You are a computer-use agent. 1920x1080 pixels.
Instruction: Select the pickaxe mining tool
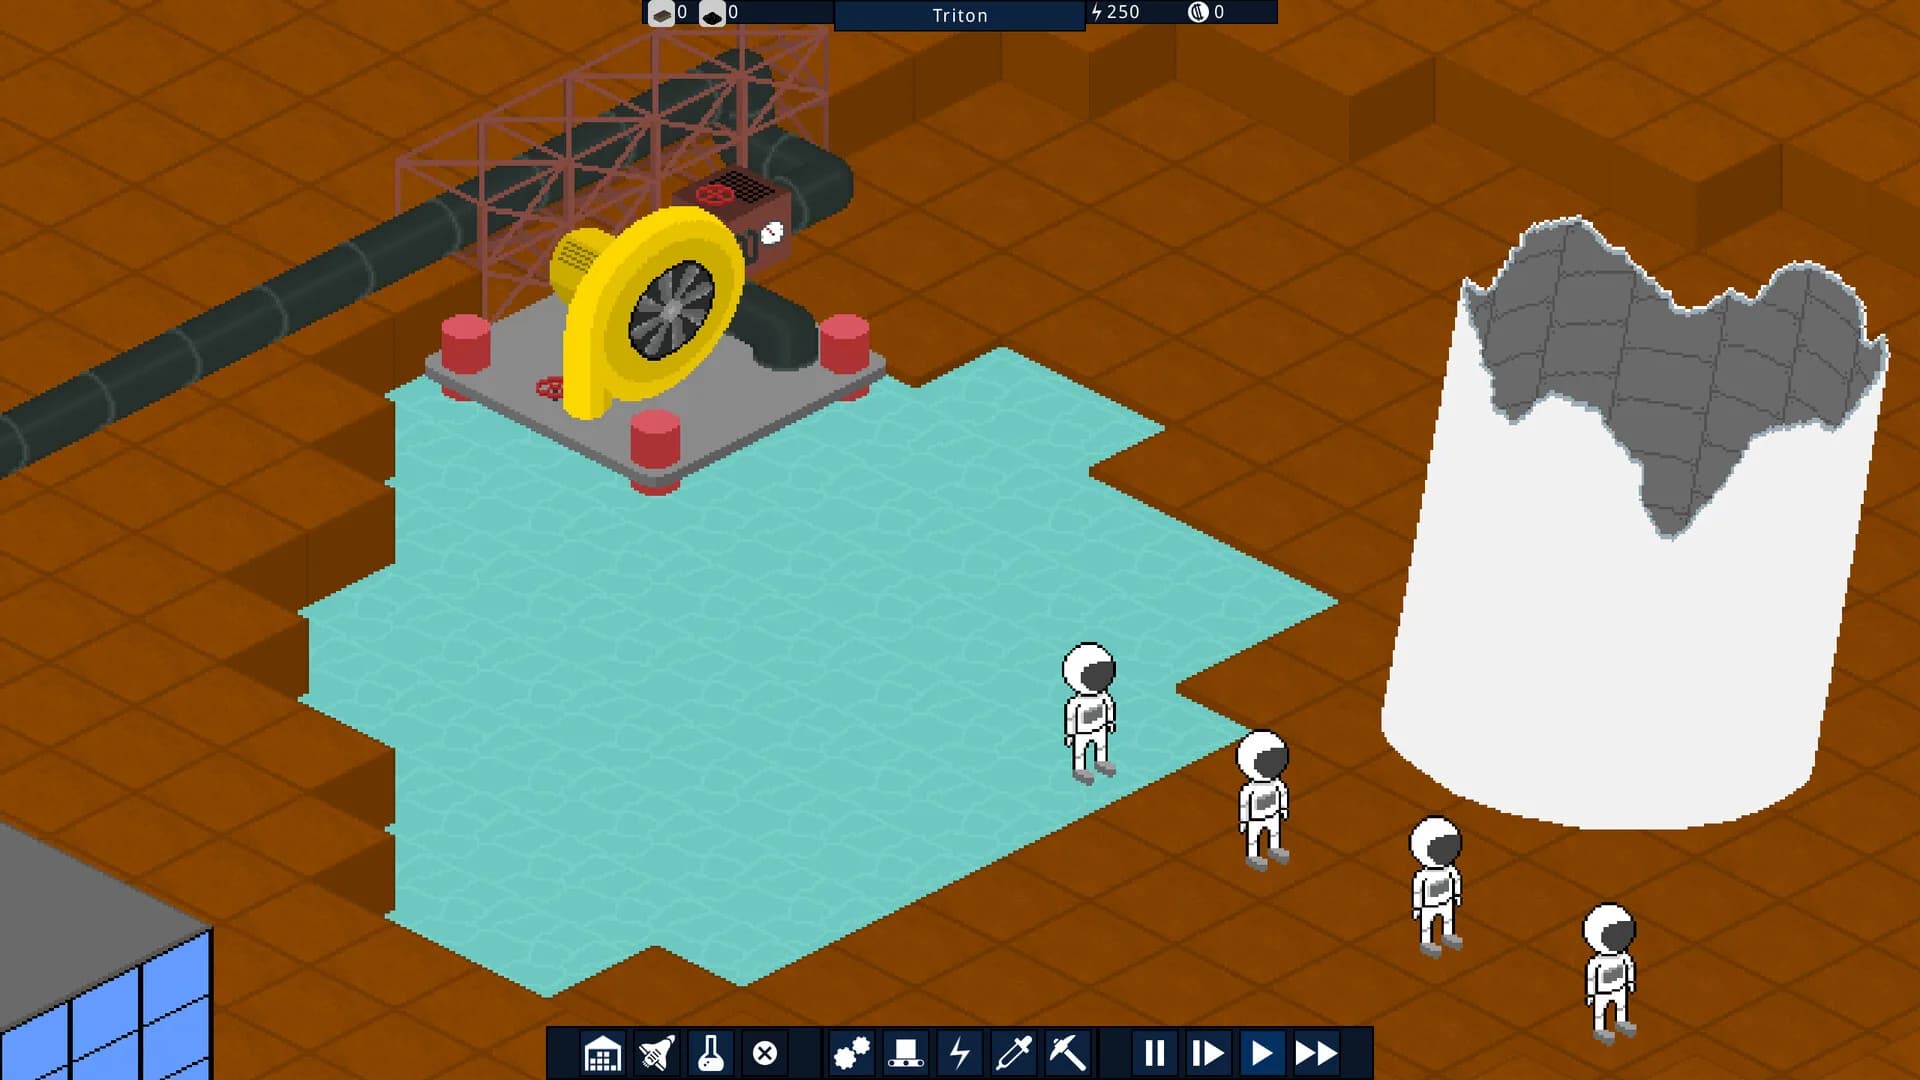tap(1067, 1053)
